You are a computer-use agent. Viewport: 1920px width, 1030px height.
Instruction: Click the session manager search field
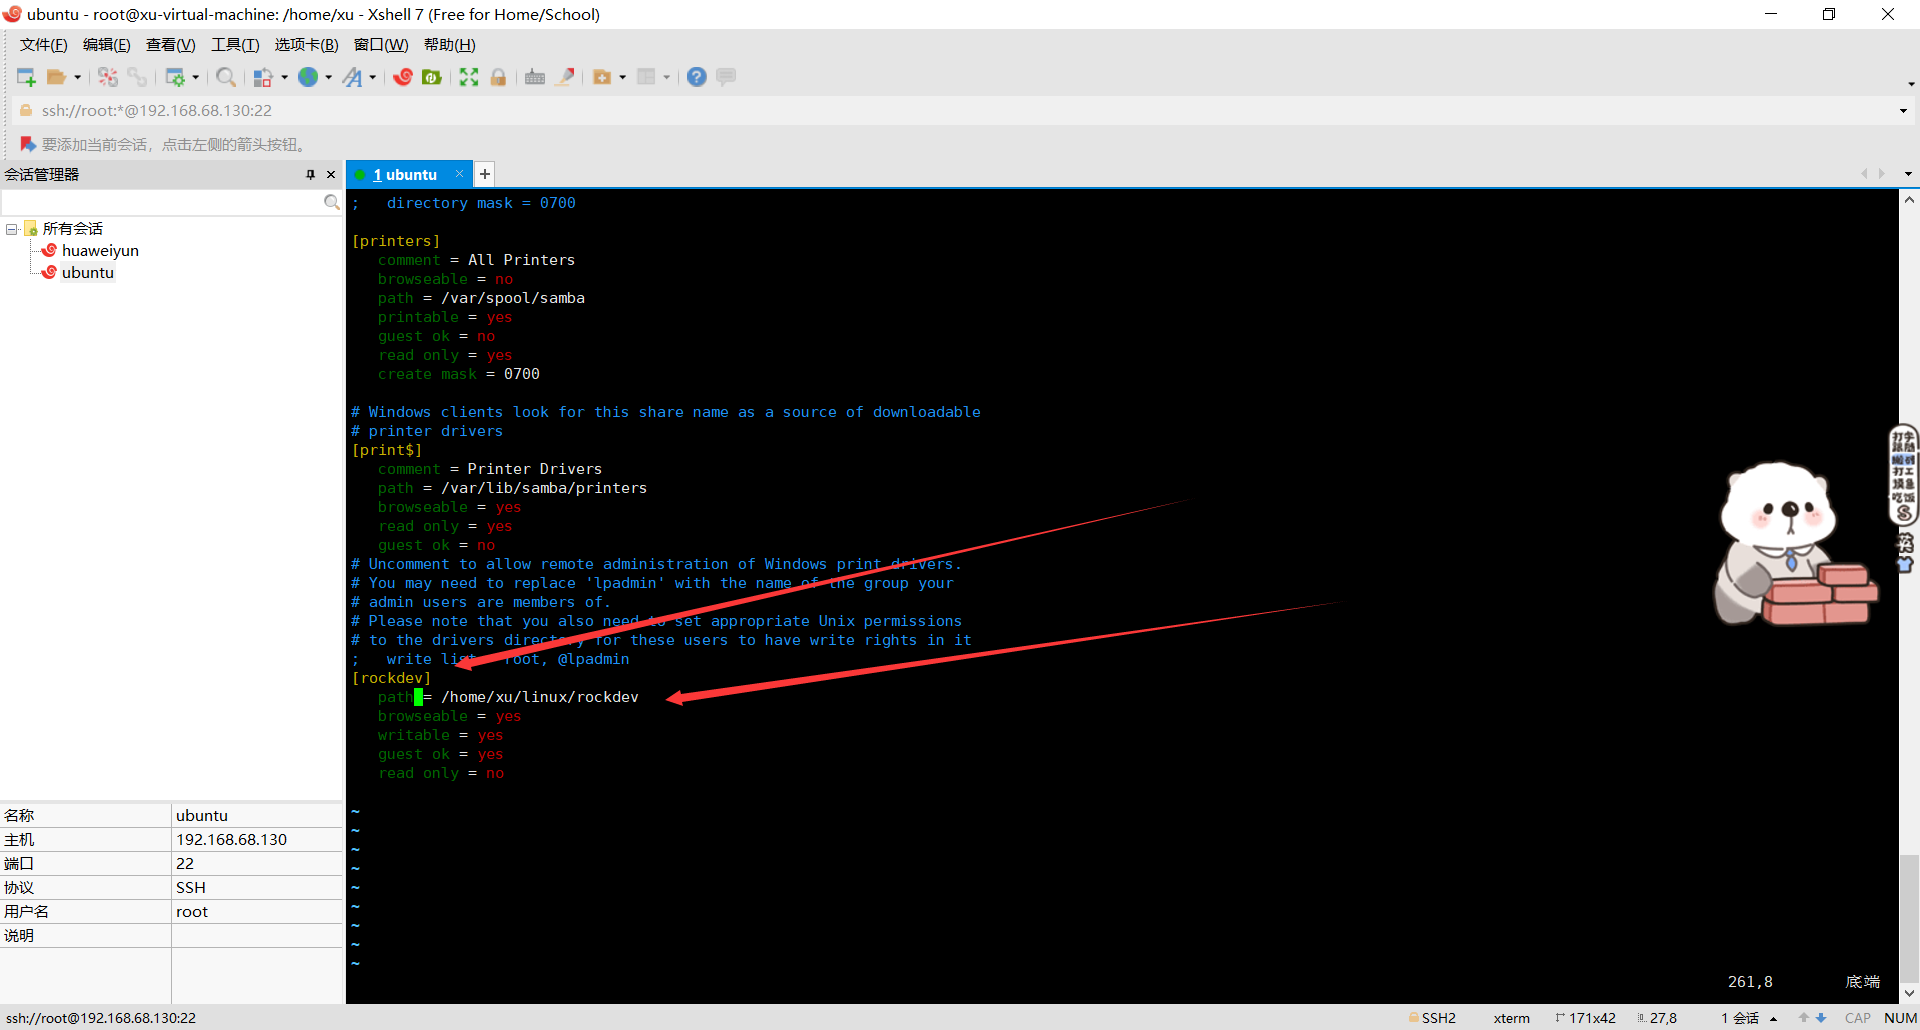tap(162, 203)
